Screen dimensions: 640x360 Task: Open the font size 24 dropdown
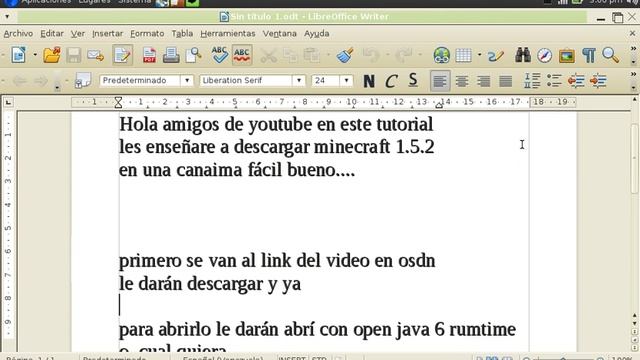[346, 80]
